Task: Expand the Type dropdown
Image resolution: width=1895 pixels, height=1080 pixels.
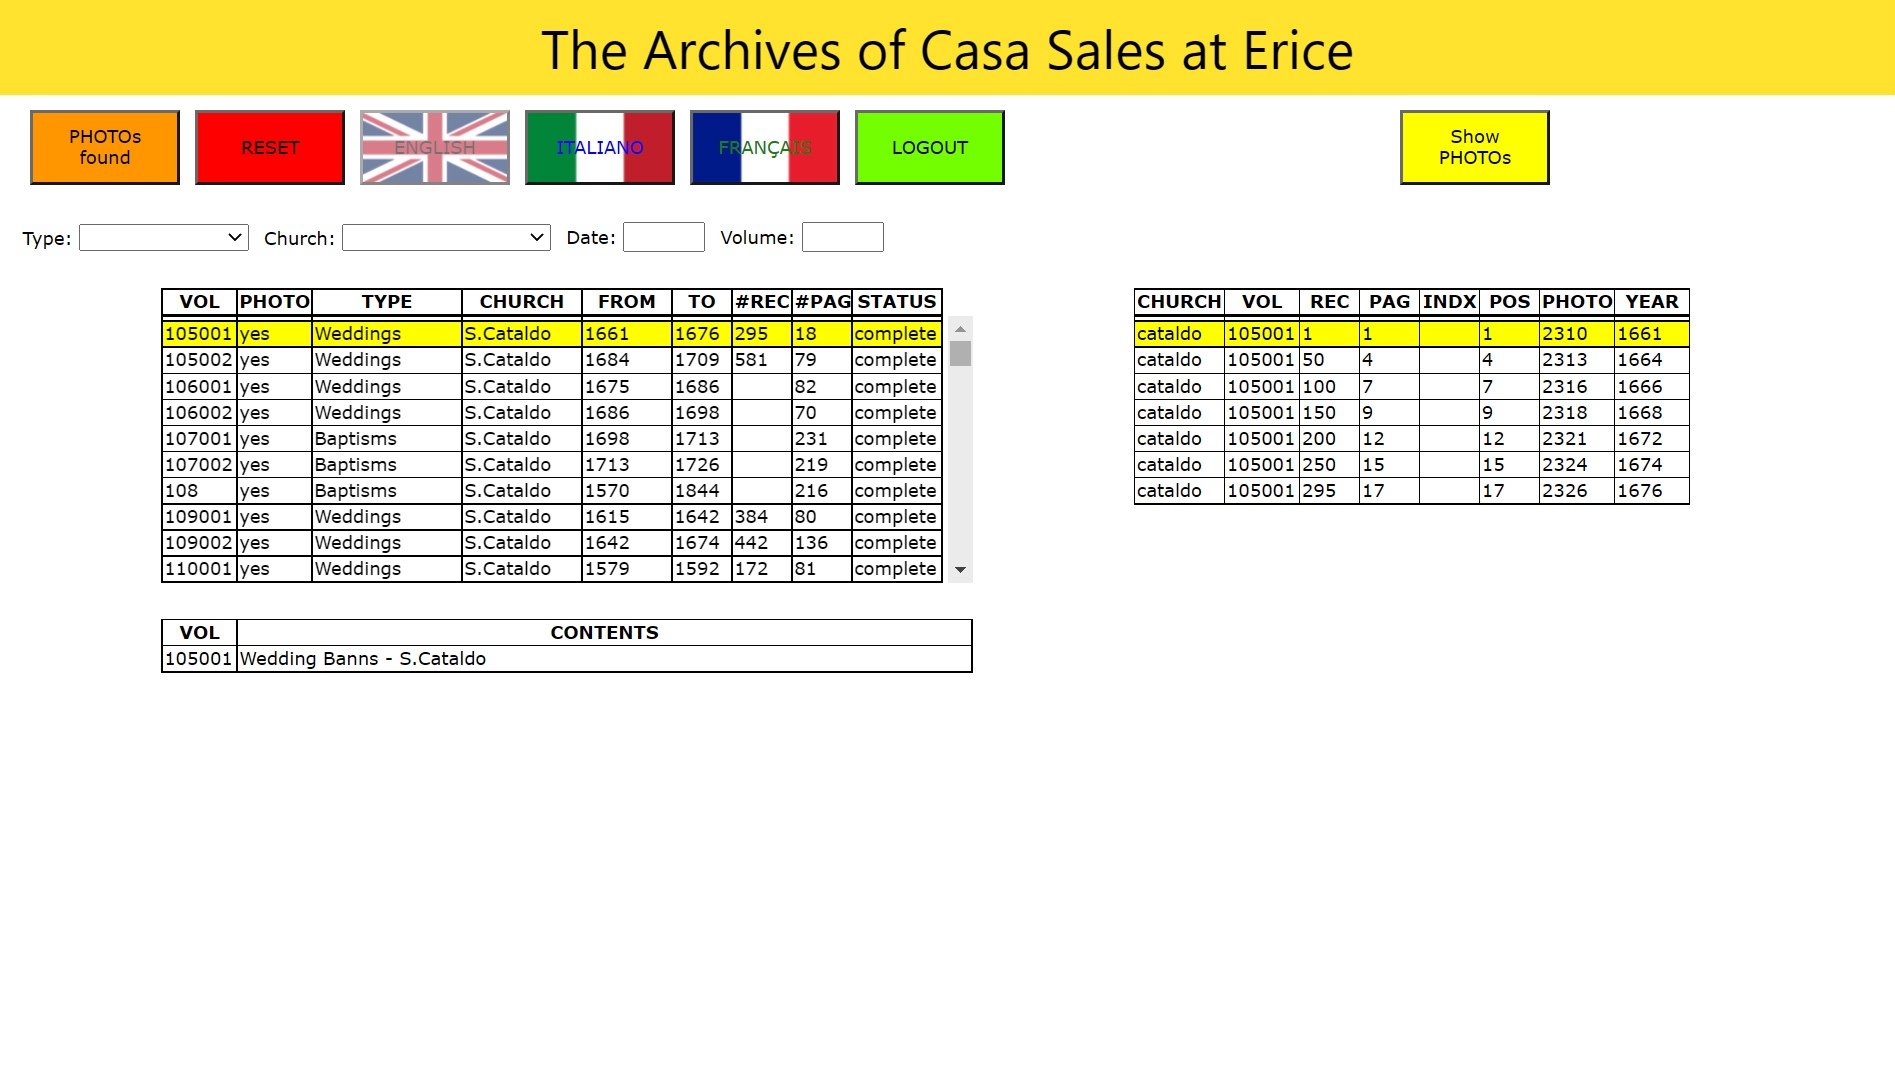Action: [x=164, y=237]
